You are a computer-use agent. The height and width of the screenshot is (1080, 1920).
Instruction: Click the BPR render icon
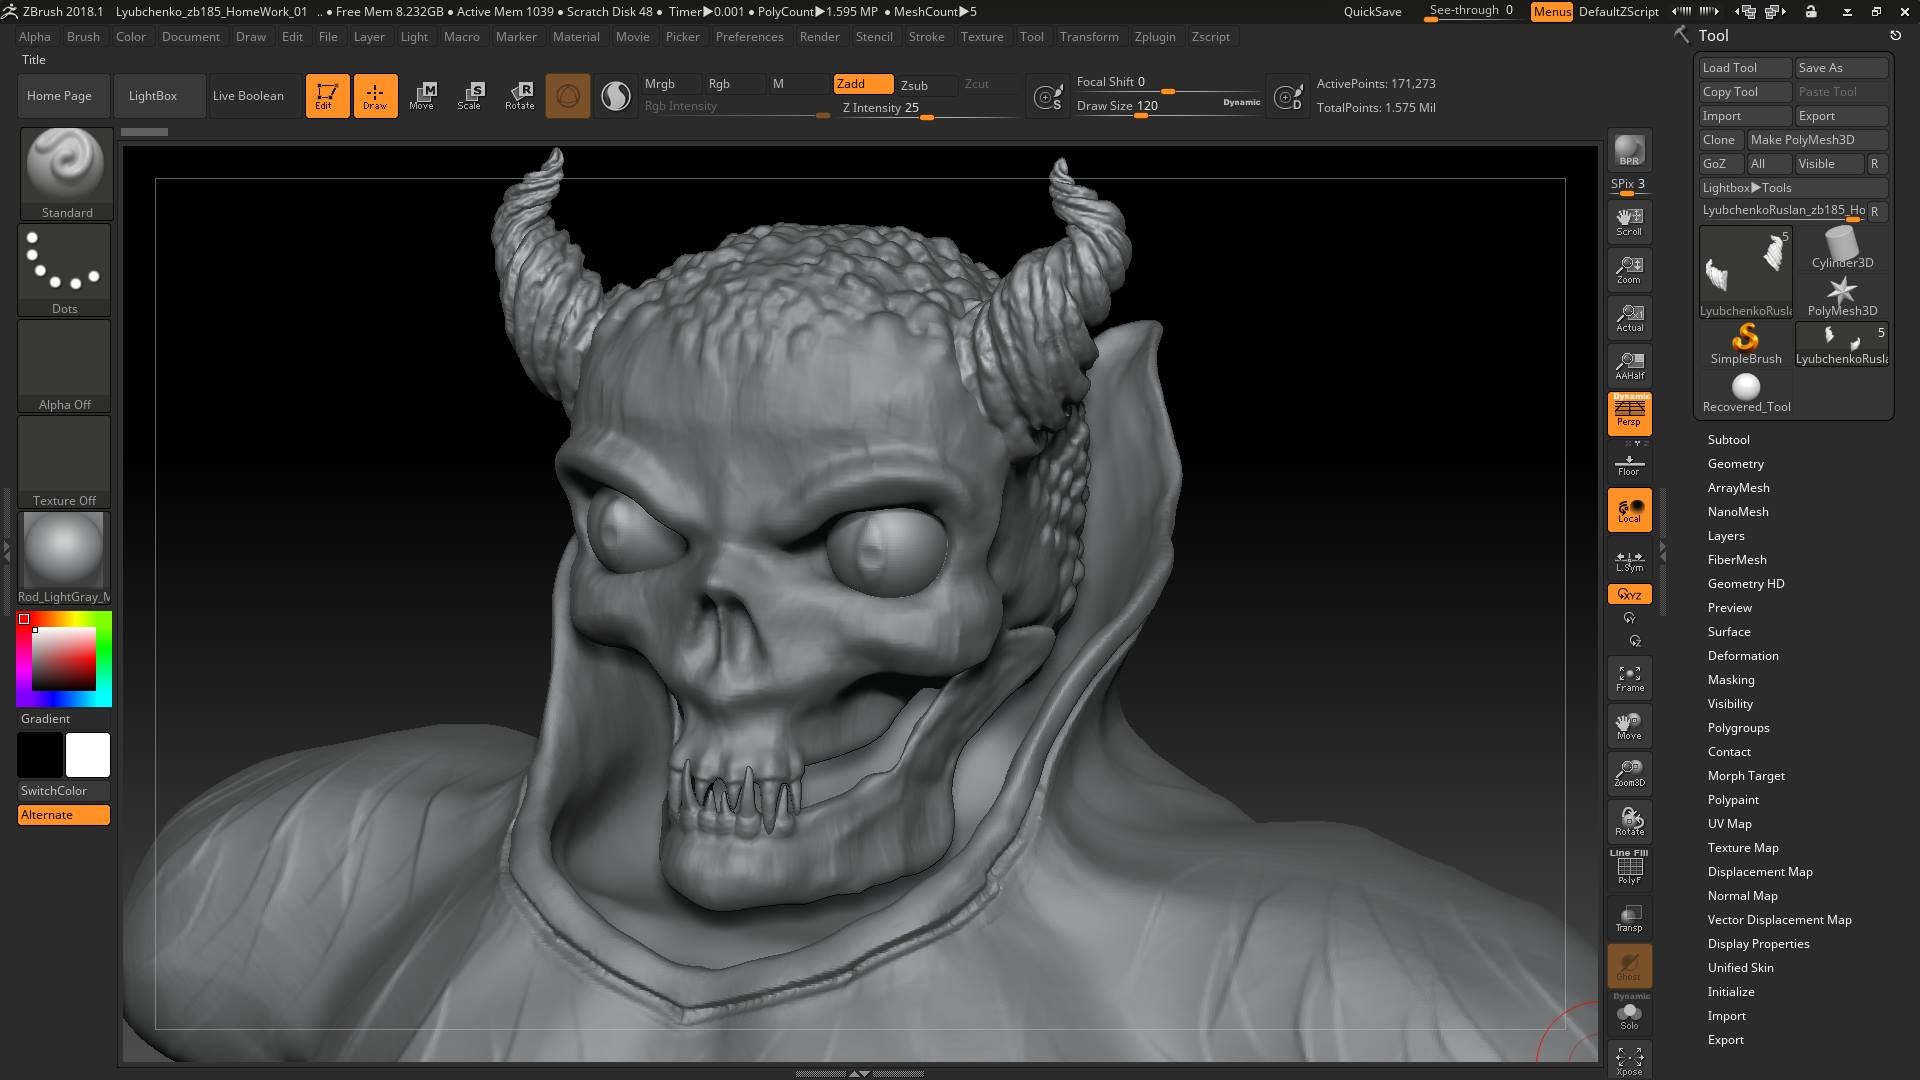1629,151
